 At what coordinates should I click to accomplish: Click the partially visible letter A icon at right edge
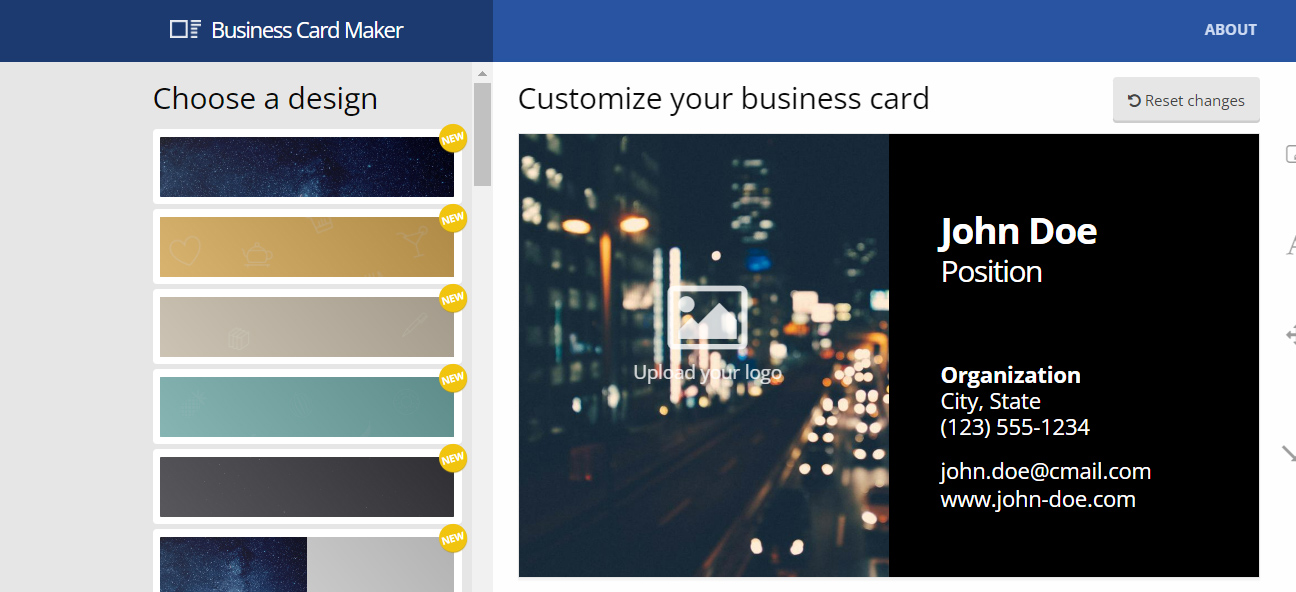coord(1290,245)
